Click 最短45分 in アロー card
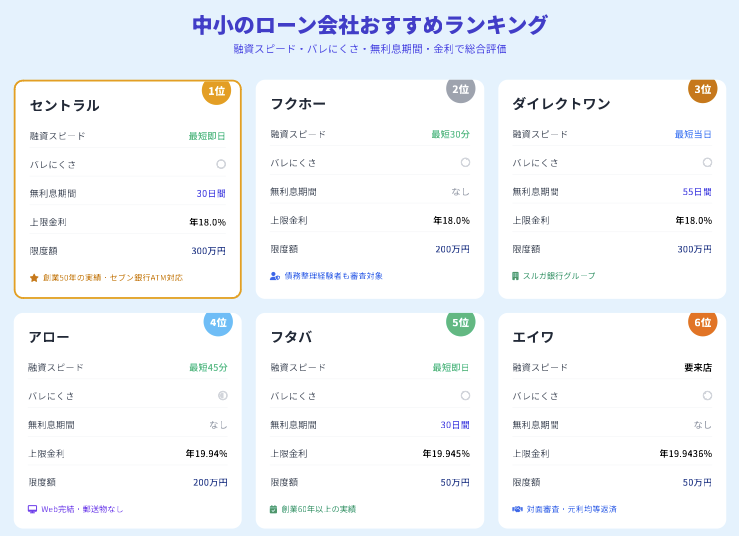This screenshot has height=536, width=739. (208, 367)
